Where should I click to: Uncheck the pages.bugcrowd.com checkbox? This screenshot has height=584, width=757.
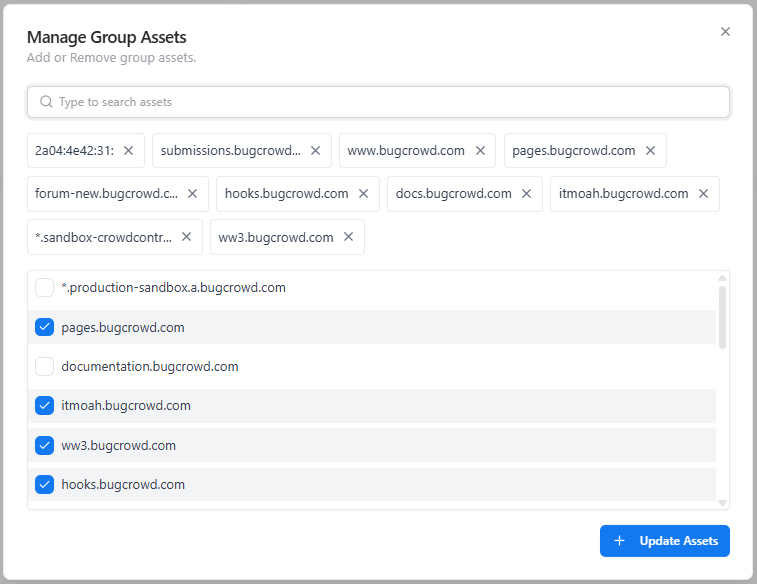pos(44,327)
